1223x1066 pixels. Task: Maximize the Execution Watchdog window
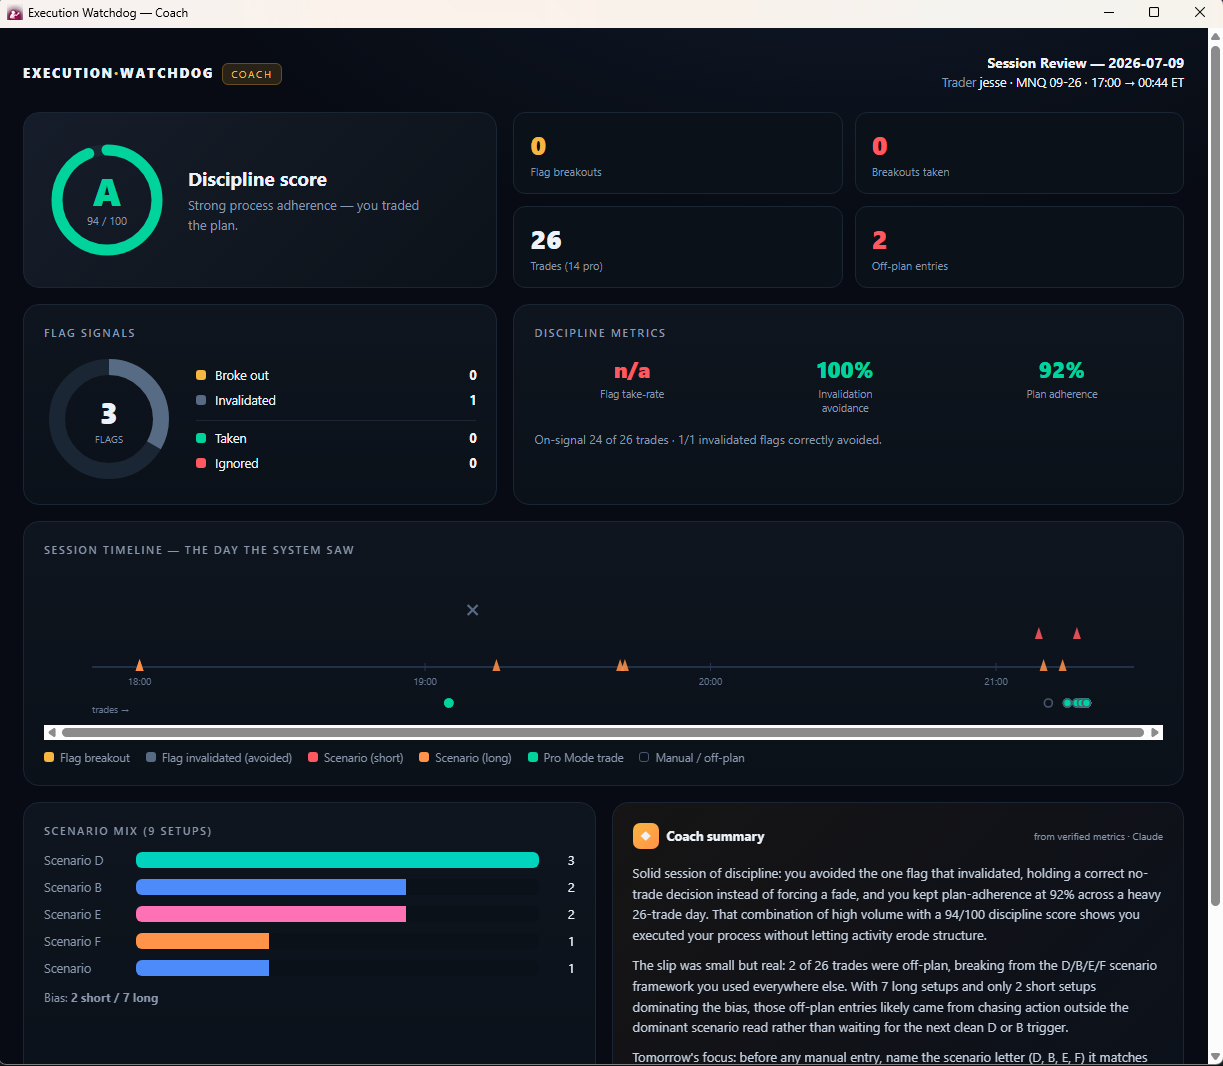(1154, 13)
